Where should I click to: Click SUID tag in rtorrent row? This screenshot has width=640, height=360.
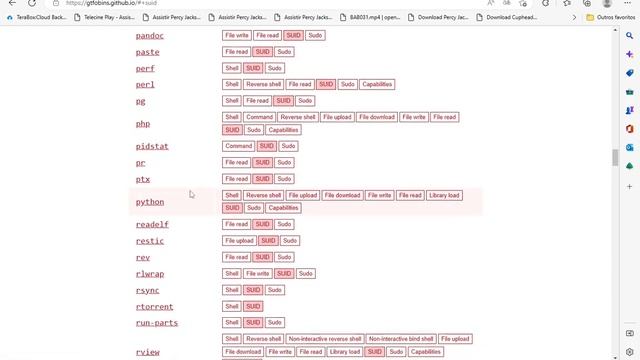[253, 306]
